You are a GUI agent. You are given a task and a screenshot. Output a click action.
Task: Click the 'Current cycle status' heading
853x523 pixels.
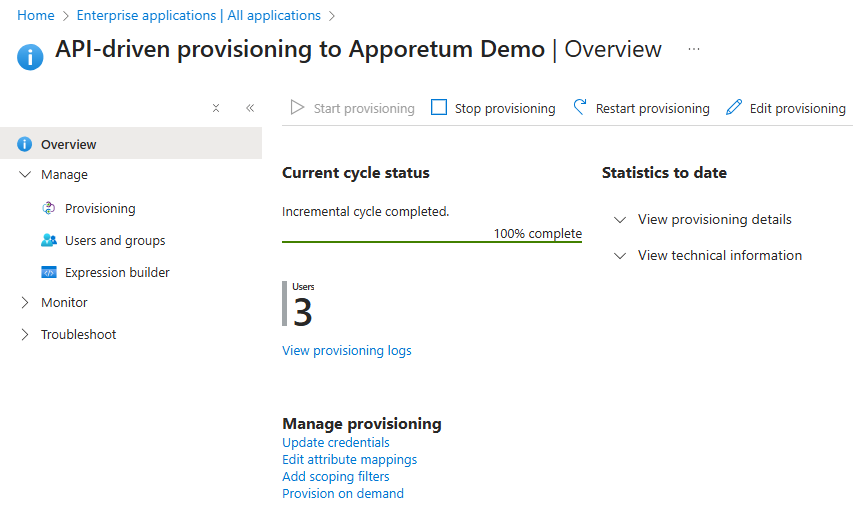[356, 173]
